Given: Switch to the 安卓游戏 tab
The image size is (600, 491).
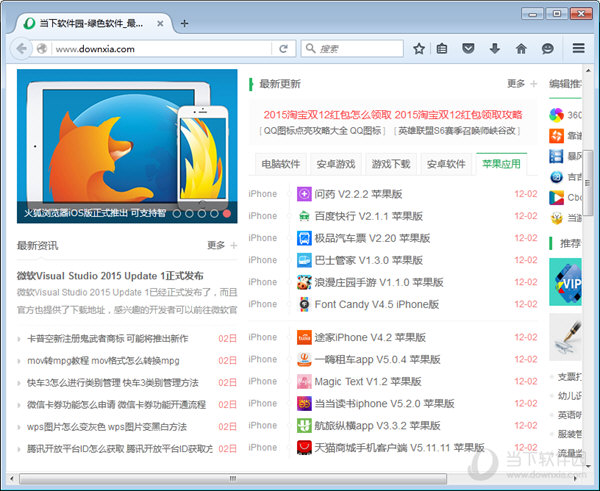Looking at the screenshot, I should tap(336, 164).
